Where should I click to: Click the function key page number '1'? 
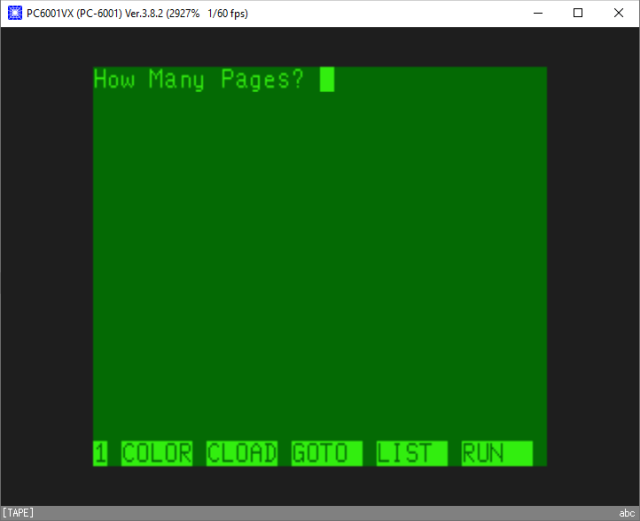[x=100, y=453]
